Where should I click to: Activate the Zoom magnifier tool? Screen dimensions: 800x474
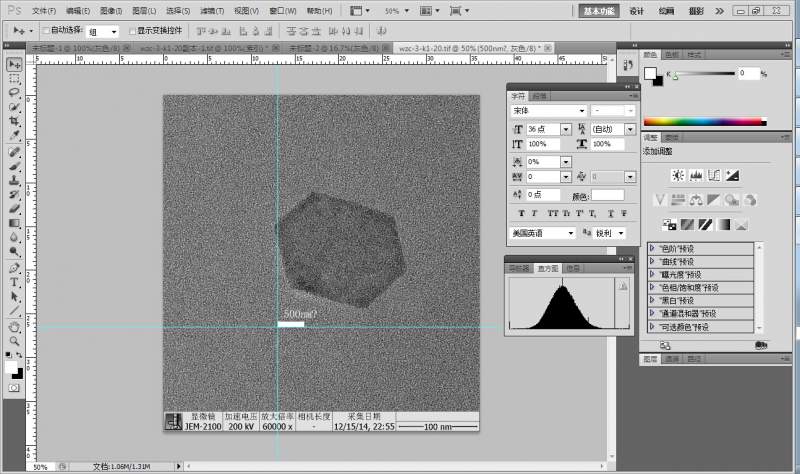15,340
